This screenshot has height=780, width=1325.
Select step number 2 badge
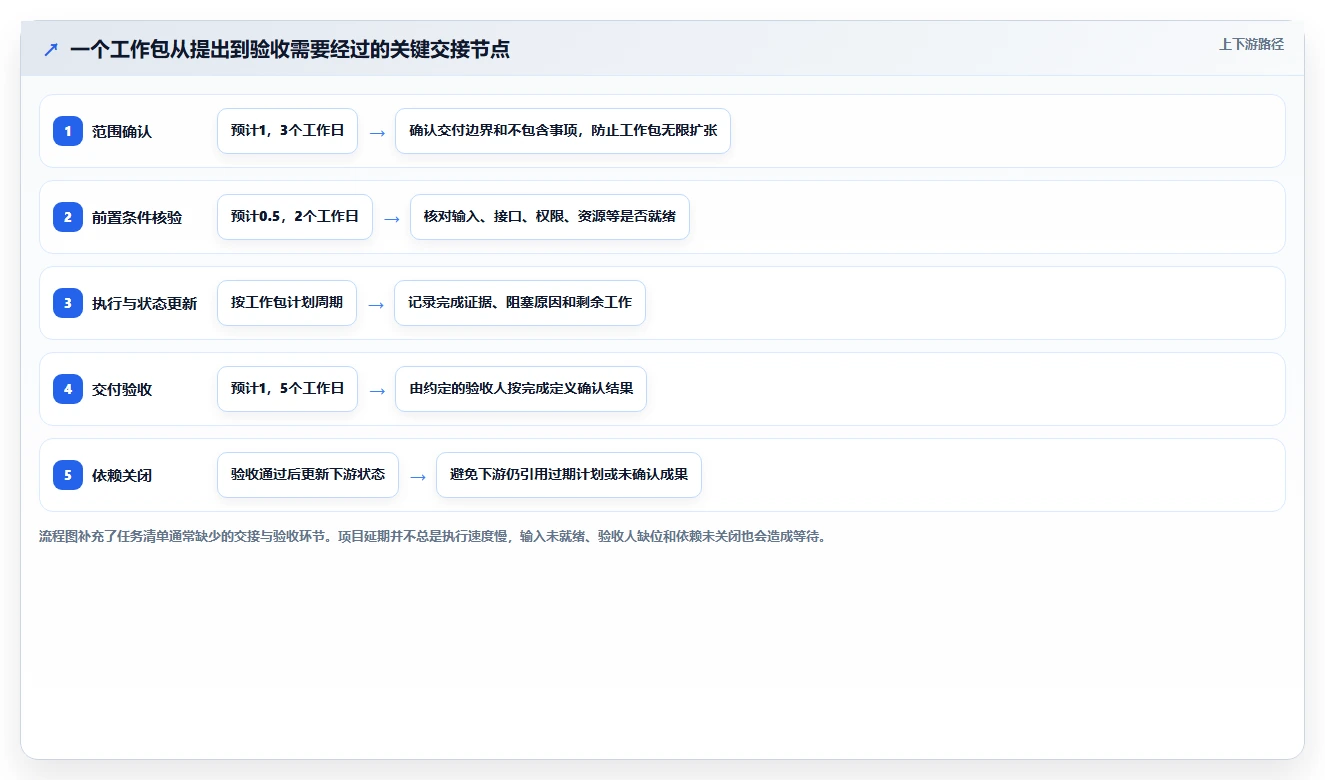coord(68,217)
